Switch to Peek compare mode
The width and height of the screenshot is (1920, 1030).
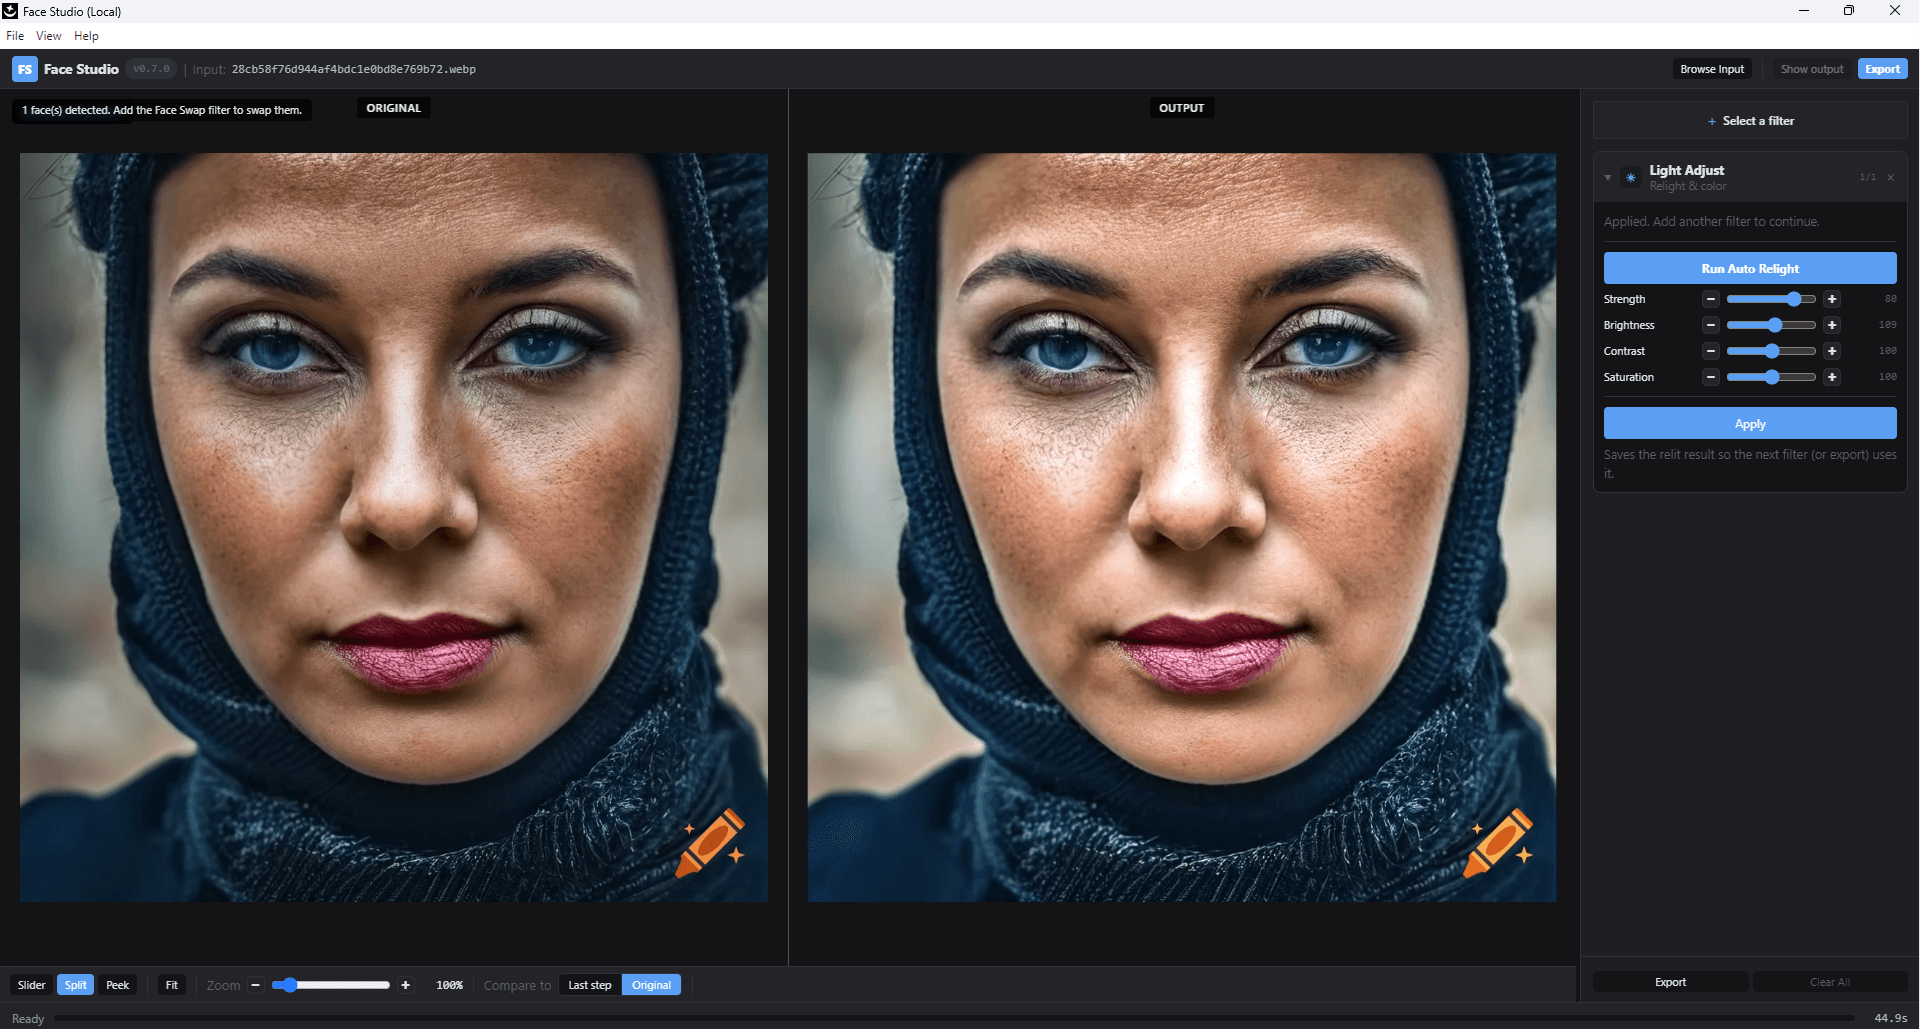(x=118, y=985)
